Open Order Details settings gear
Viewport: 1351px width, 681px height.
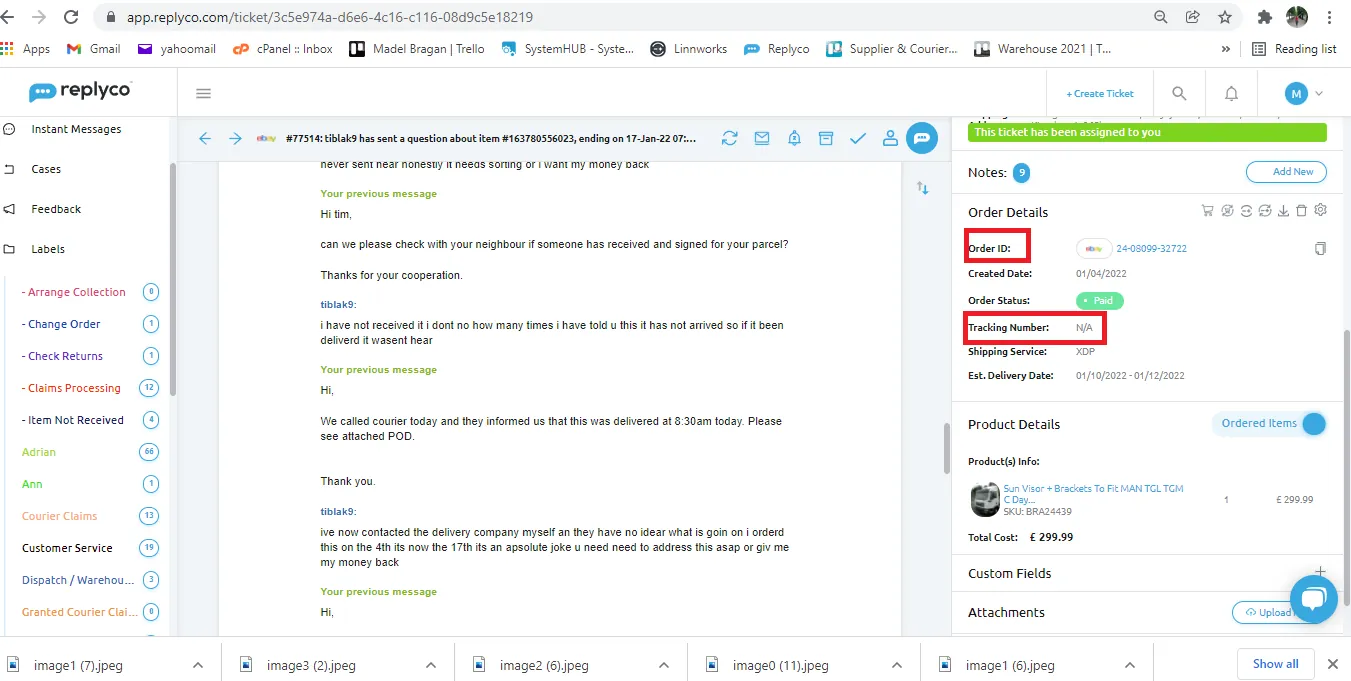1320,210
